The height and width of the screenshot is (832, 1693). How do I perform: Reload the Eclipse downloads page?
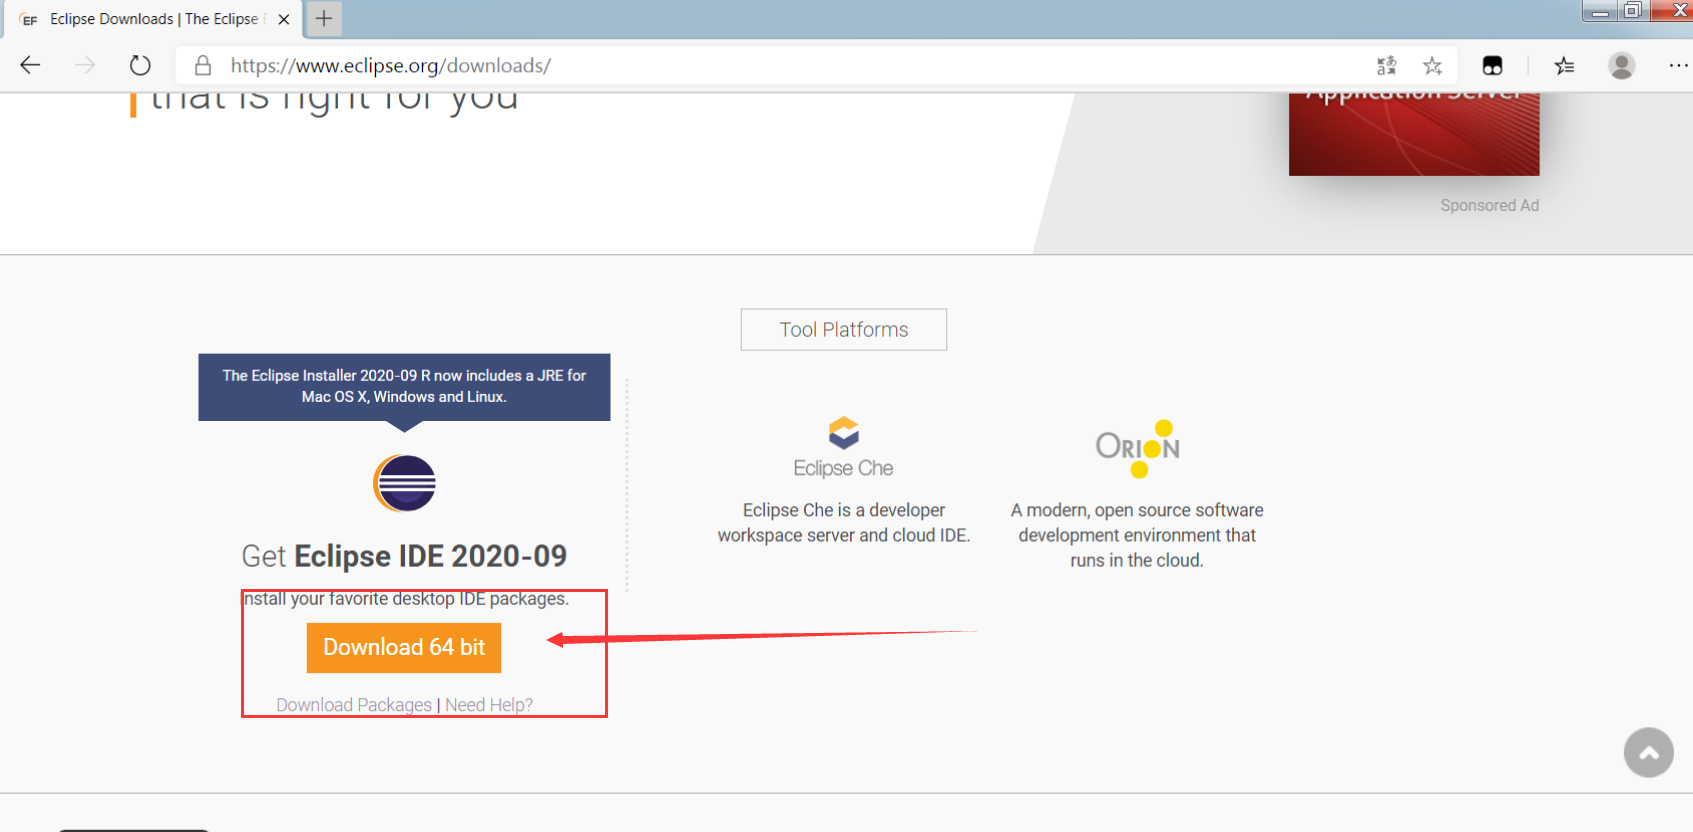(140, 65)
